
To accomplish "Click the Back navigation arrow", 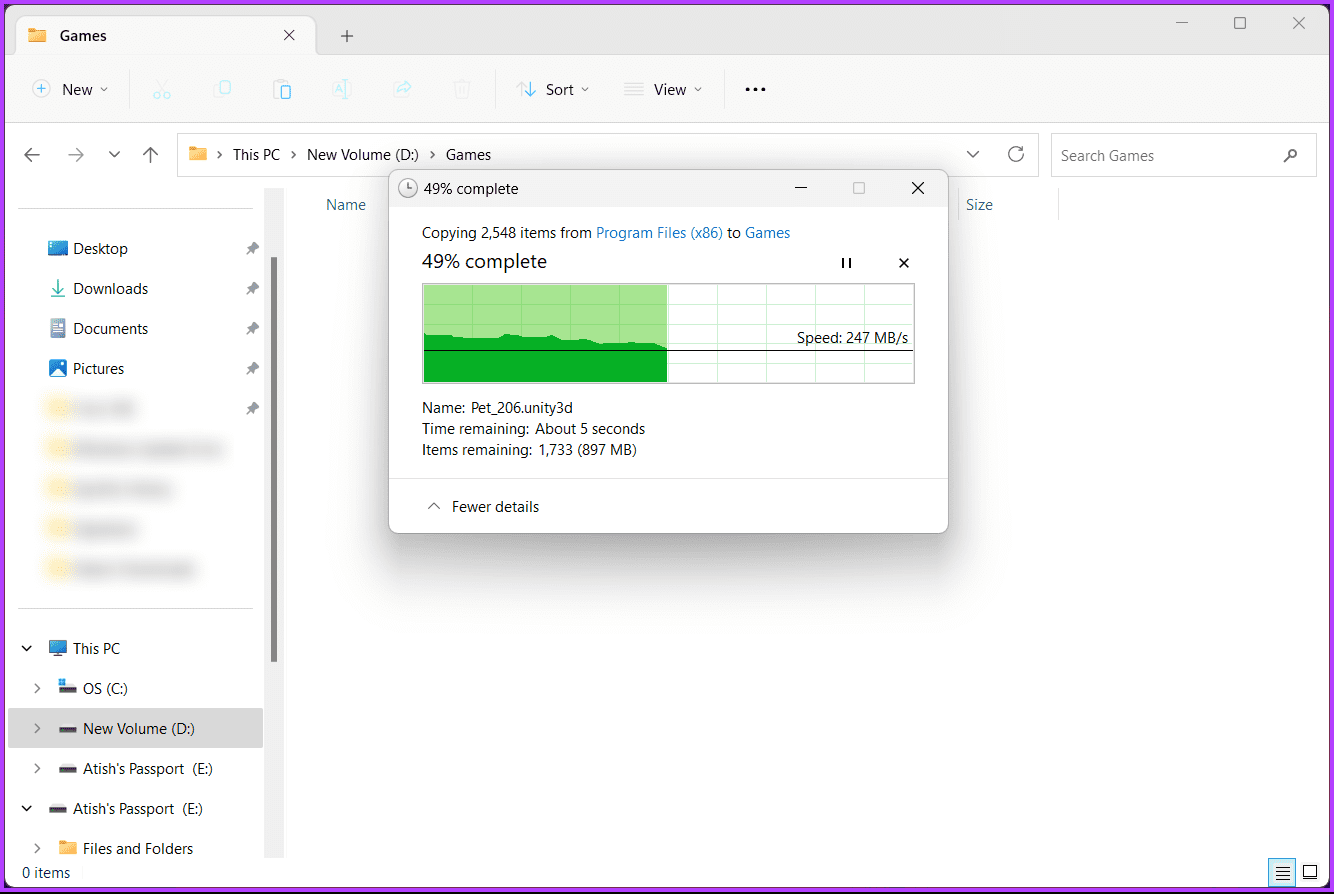I will 32,155.
